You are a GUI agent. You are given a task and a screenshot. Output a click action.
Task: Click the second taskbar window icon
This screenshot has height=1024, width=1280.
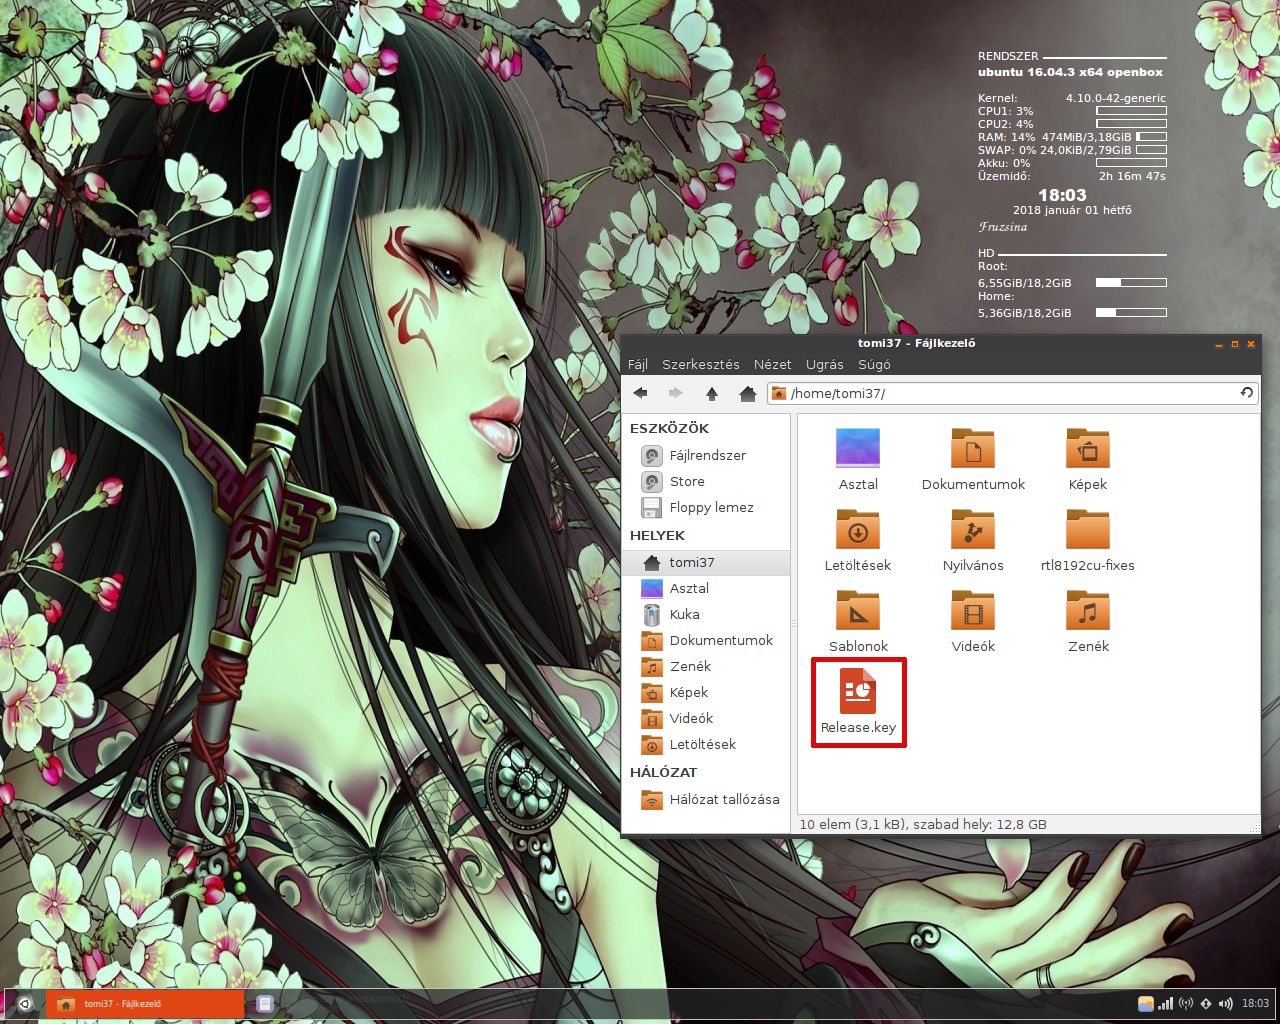point(265,1004)
